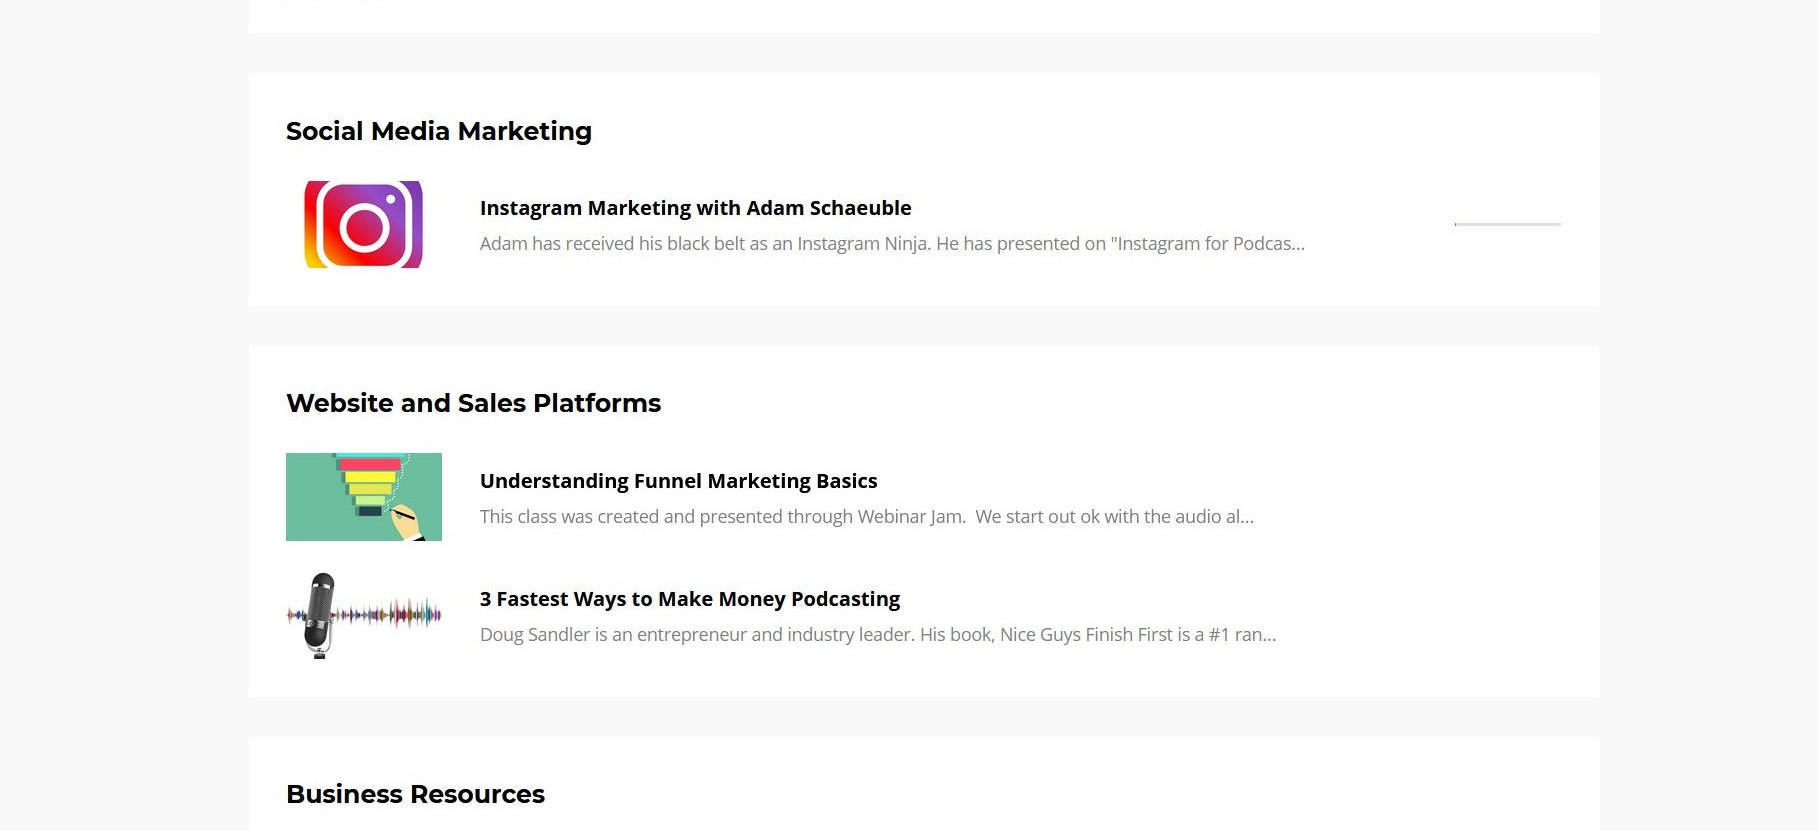Click the microphone stand base in podcast image
The width and height of the screenshot is (1819, 831).
coord(319,654)
